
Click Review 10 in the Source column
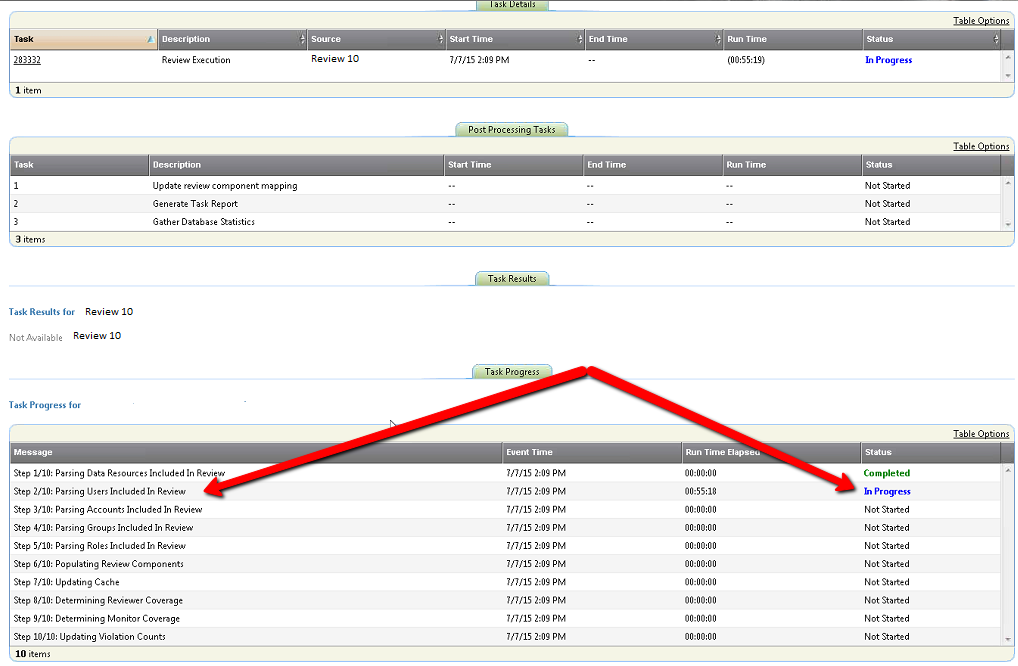[335, 59]
